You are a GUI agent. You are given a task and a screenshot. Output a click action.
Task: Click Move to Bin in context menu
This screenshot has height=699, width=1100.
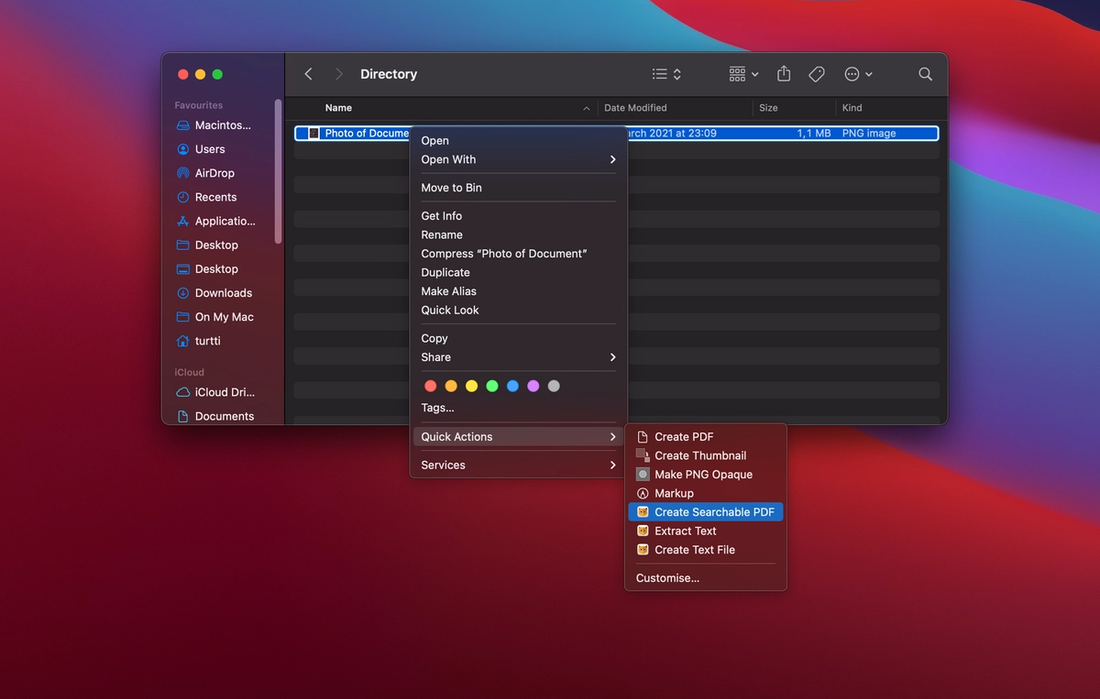coord(451,188)
